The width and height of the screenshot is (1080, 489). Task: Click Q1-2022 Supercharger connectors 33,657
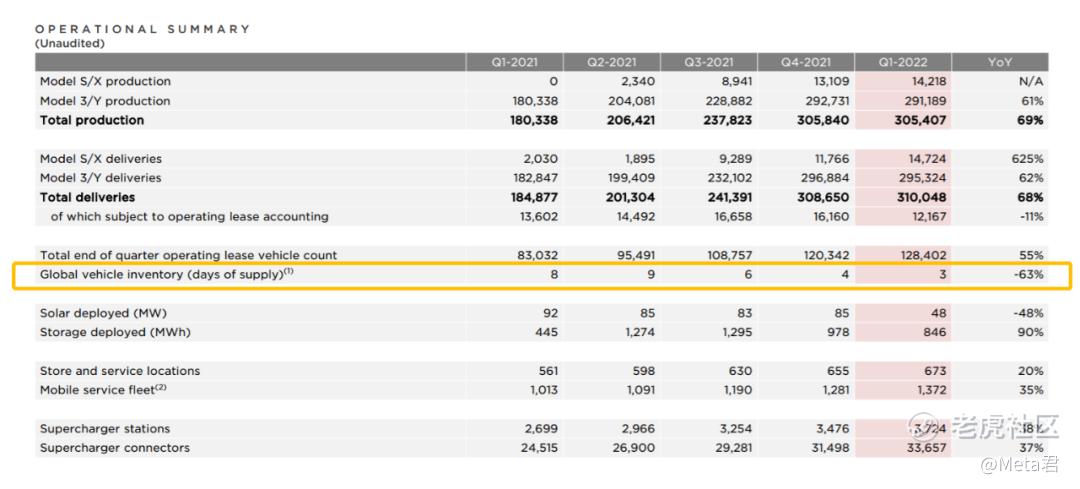(925, 448)
